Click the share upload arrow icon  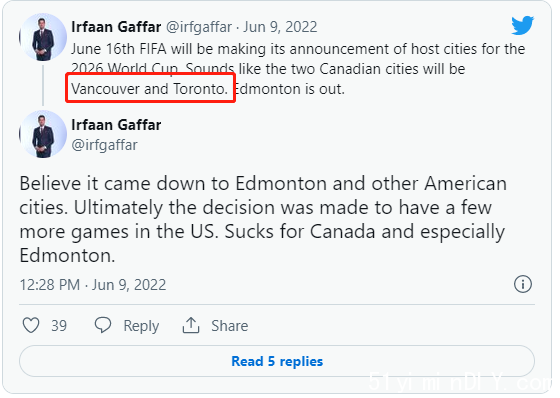point(191,325)
